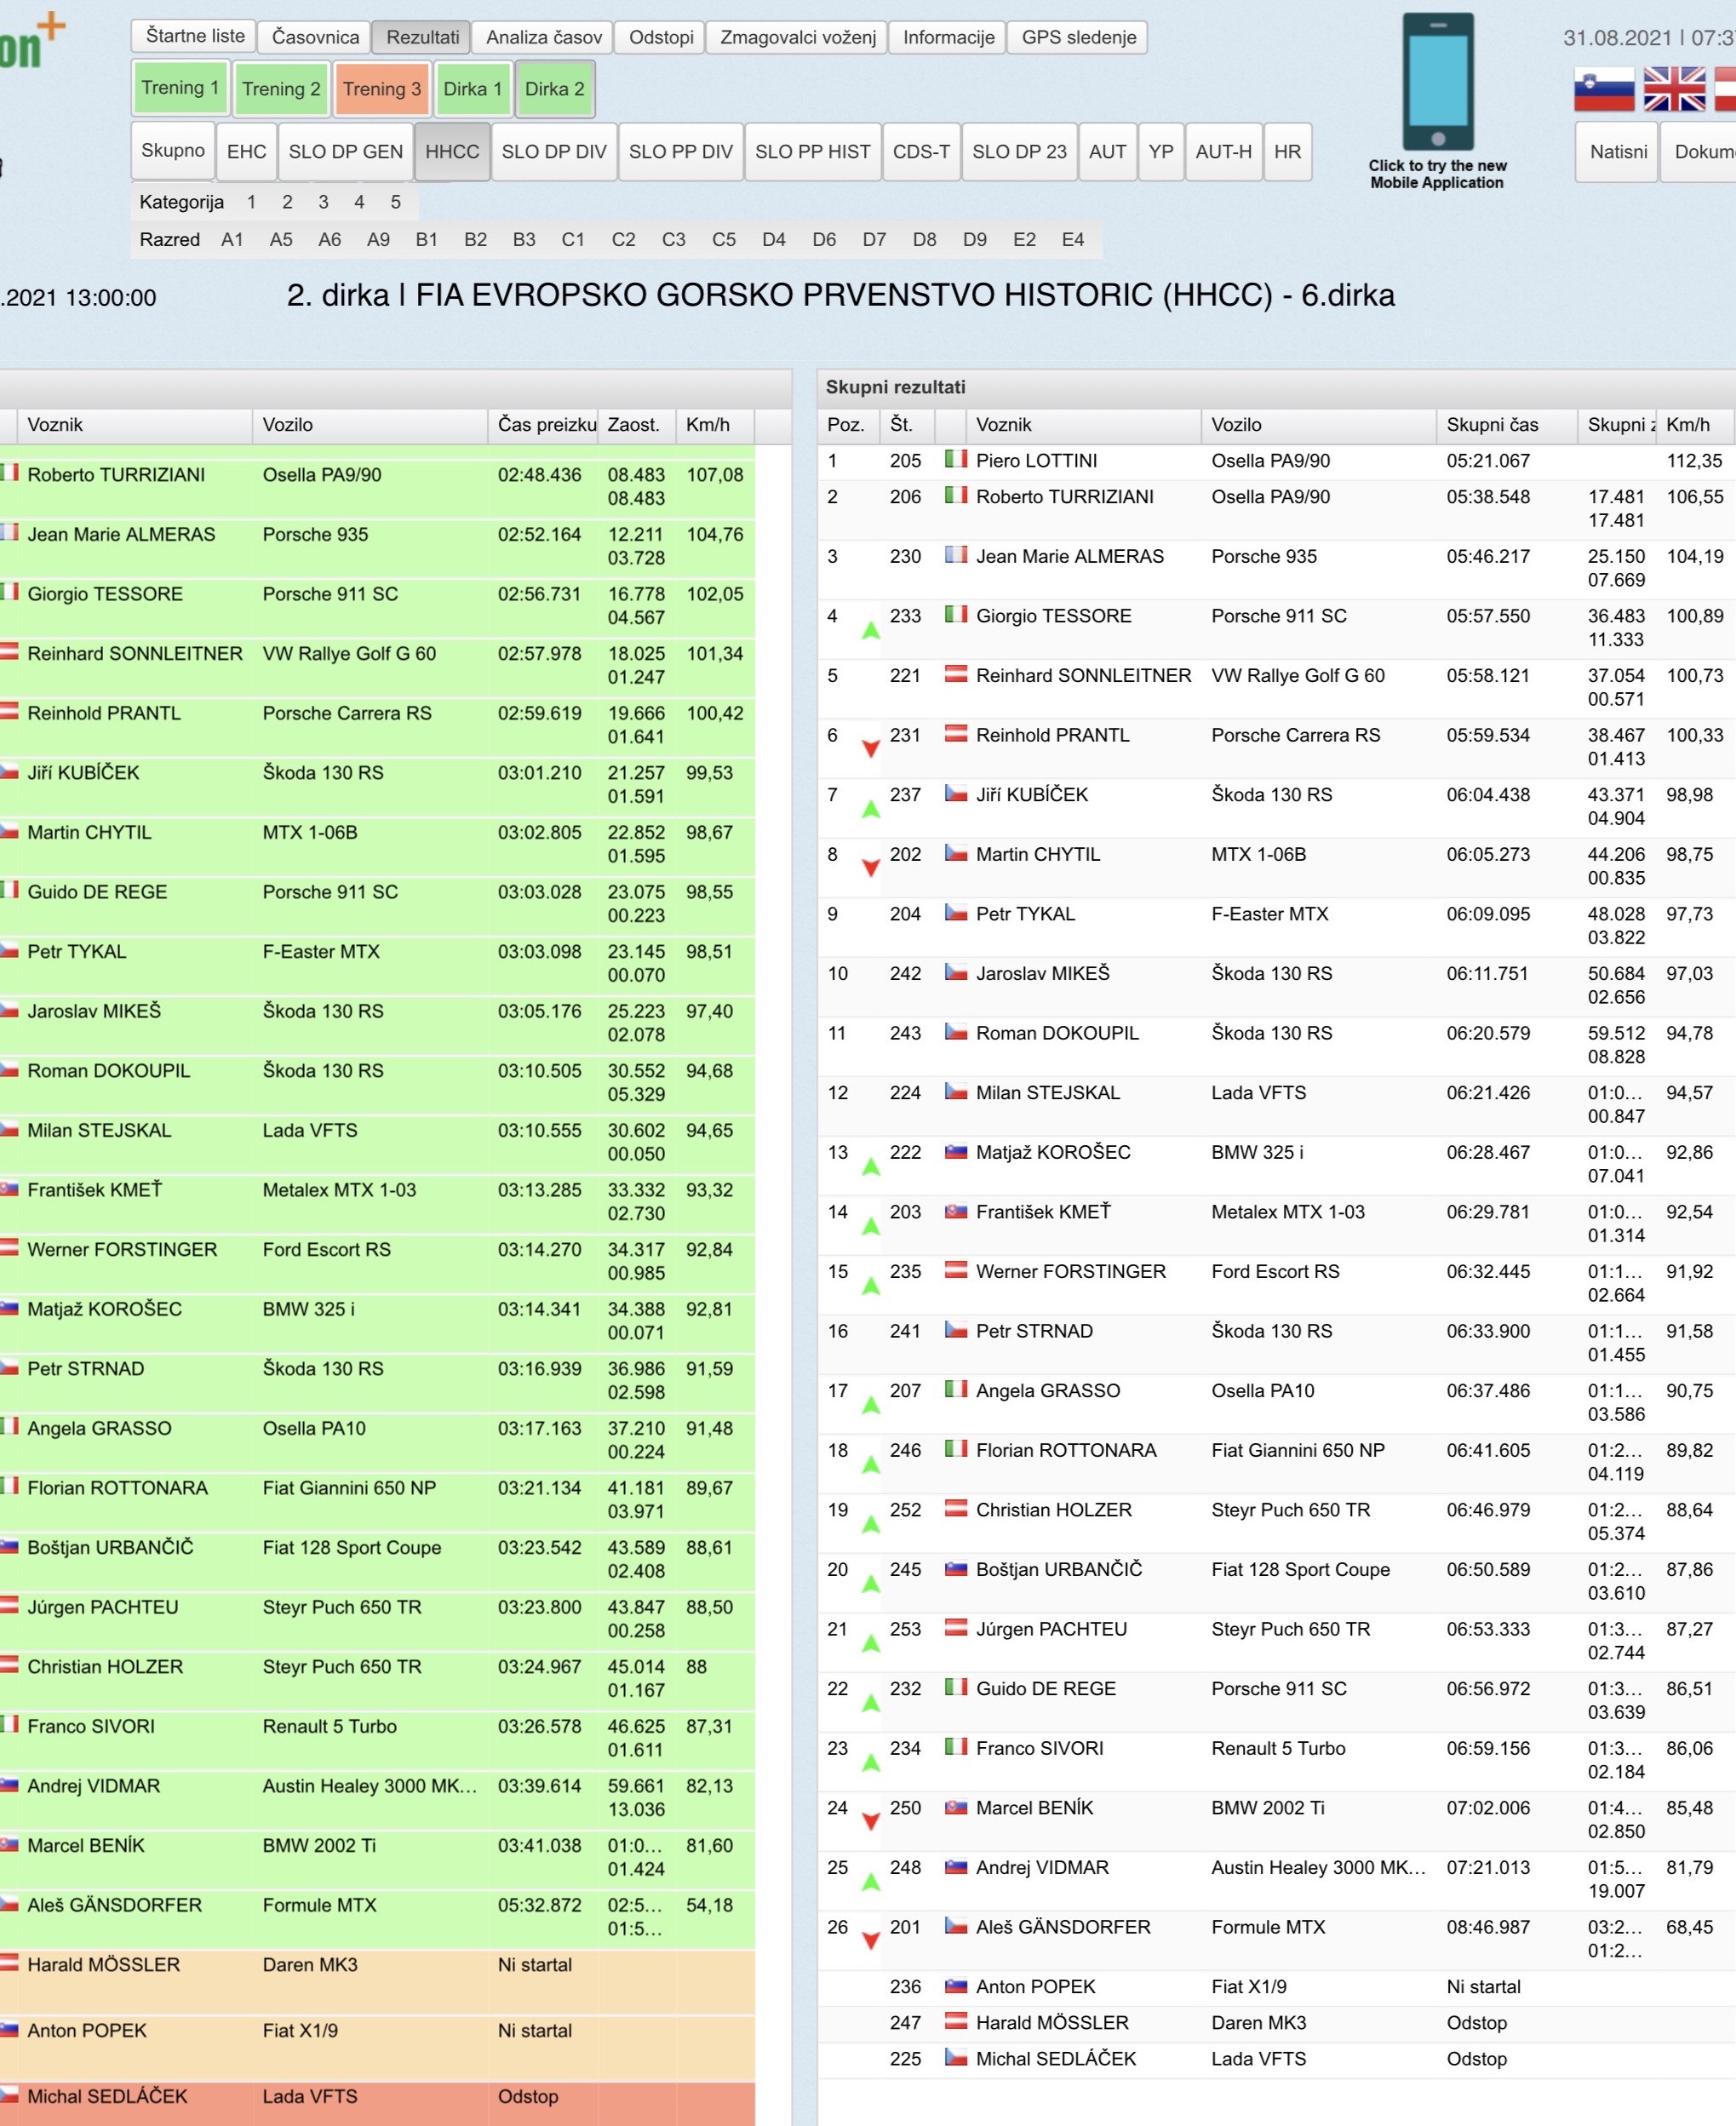The height and width of the screenshot is (2126, 1736).
Task: Click the mobile application phone icon
Action: click(1437, 82)
